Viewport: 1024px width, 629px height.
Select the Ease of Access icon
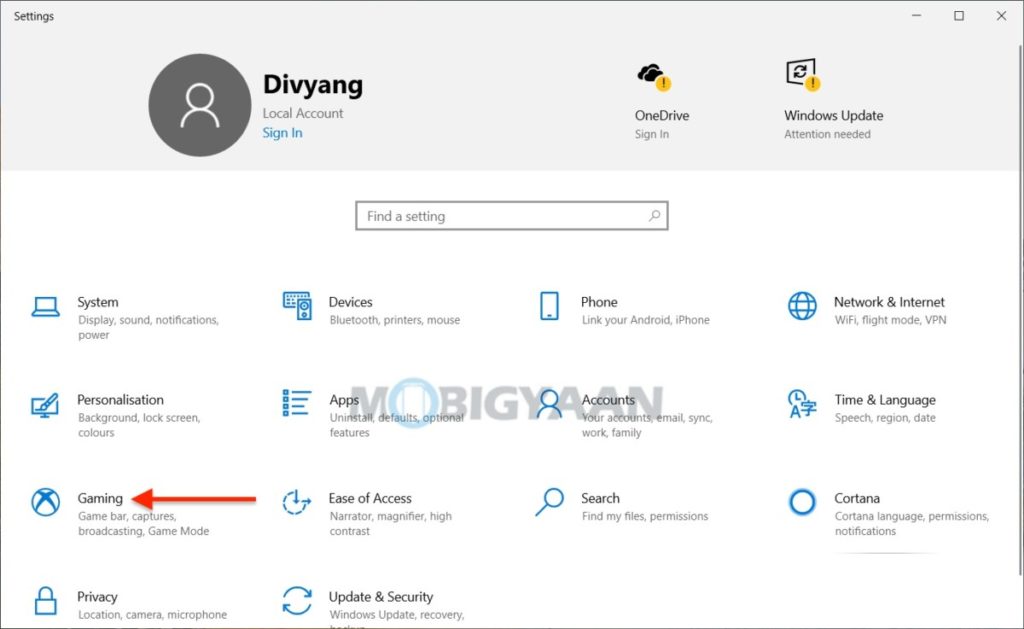click(x=297, y=502)
